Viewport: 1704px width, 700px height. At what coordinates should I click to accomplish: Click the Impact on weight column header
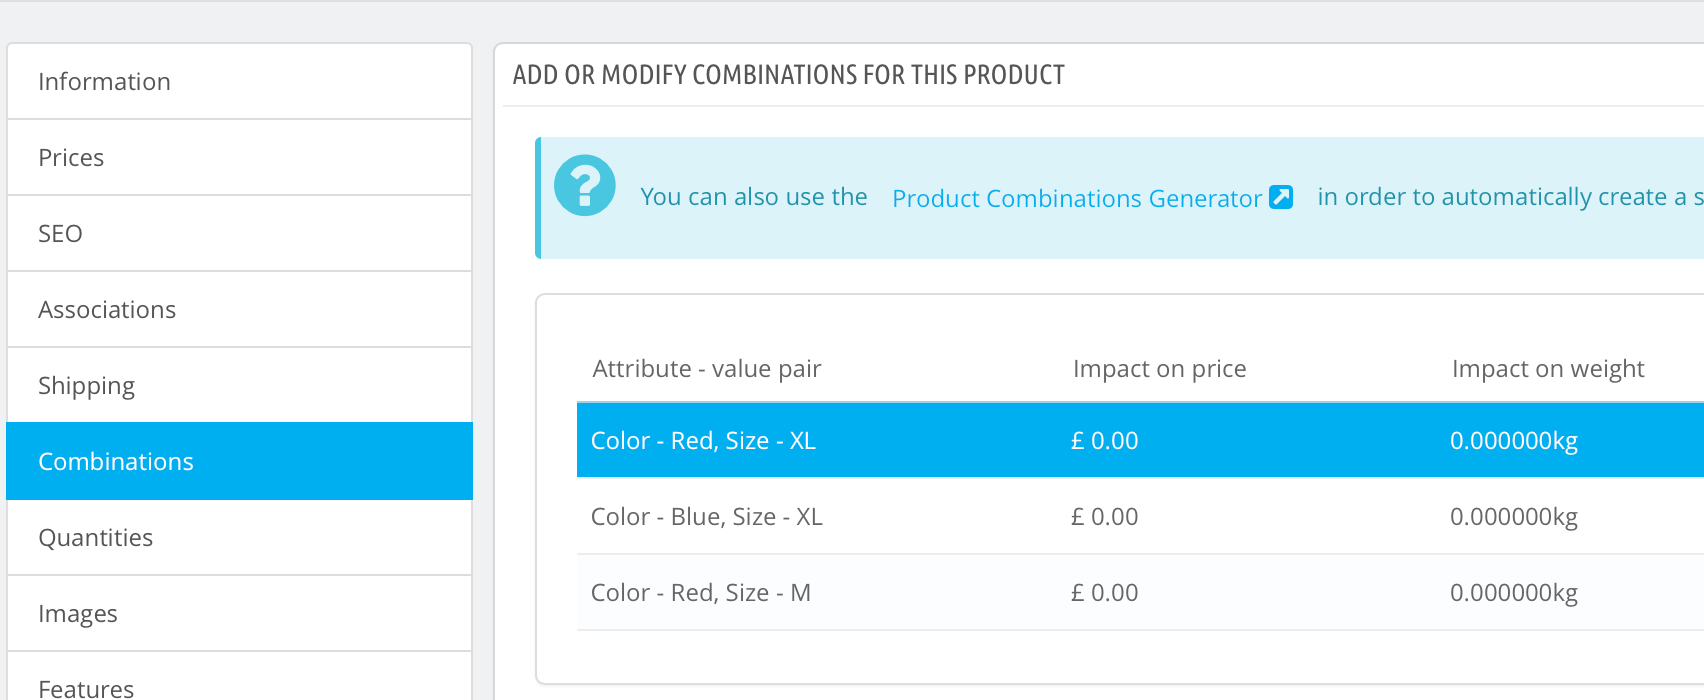click(x=1547, y=369)
